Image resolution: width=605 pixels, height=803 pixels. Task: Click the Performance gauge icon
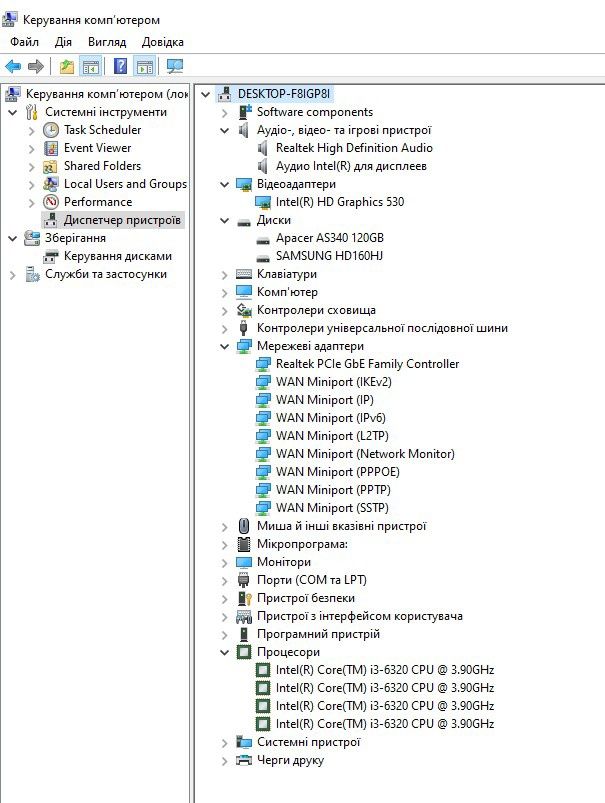coord(51,202)
